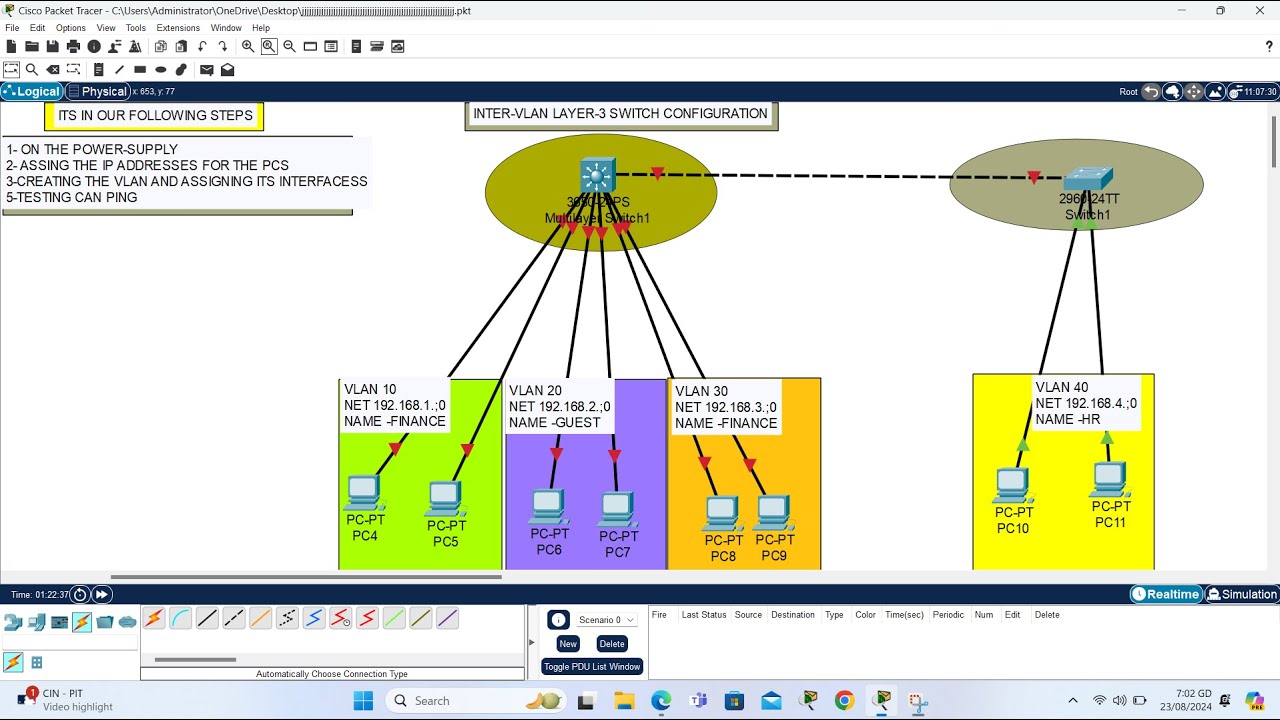The height and width of the screenshot is (720, 1280).
Task: Choose the Draw Rectangle tool
Action: 140,70
